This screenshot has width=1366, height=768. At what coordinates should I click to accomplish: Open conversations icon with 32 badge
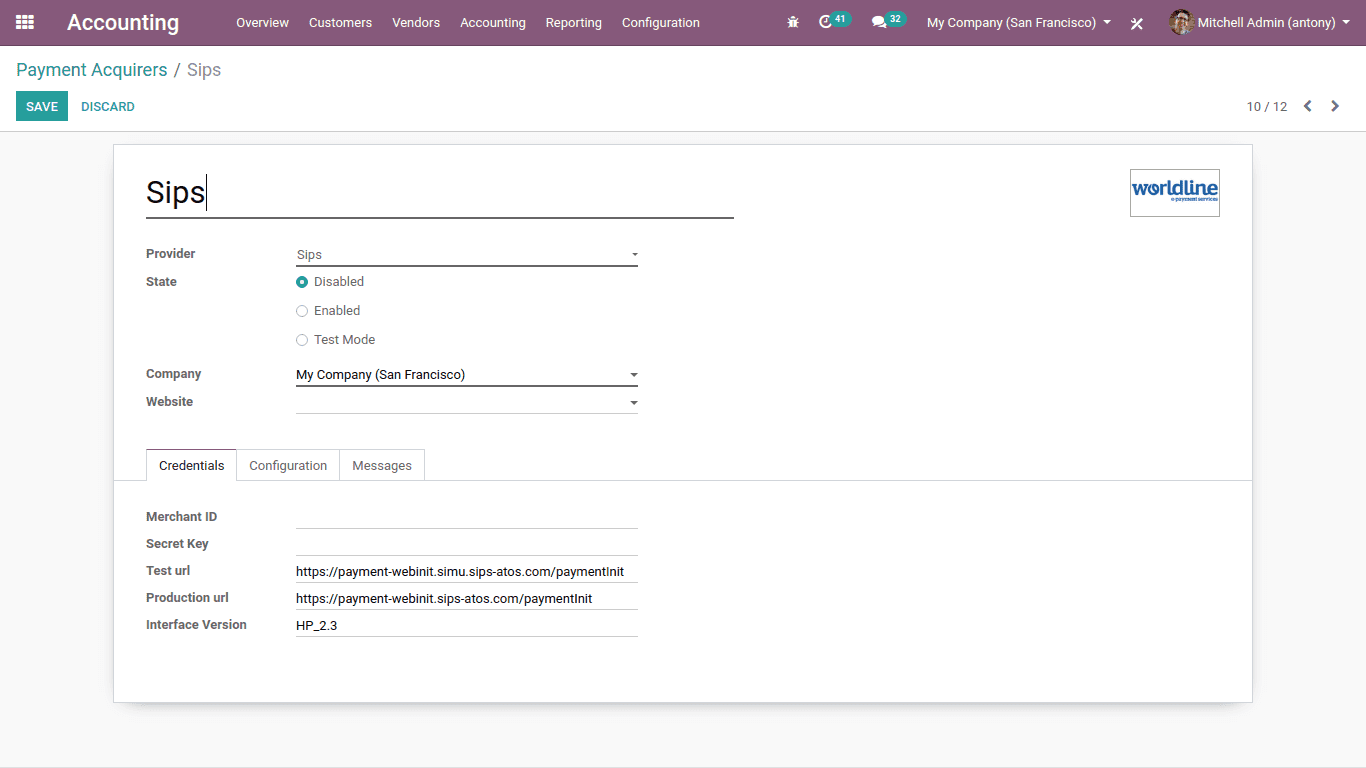(x=888, y=21)
